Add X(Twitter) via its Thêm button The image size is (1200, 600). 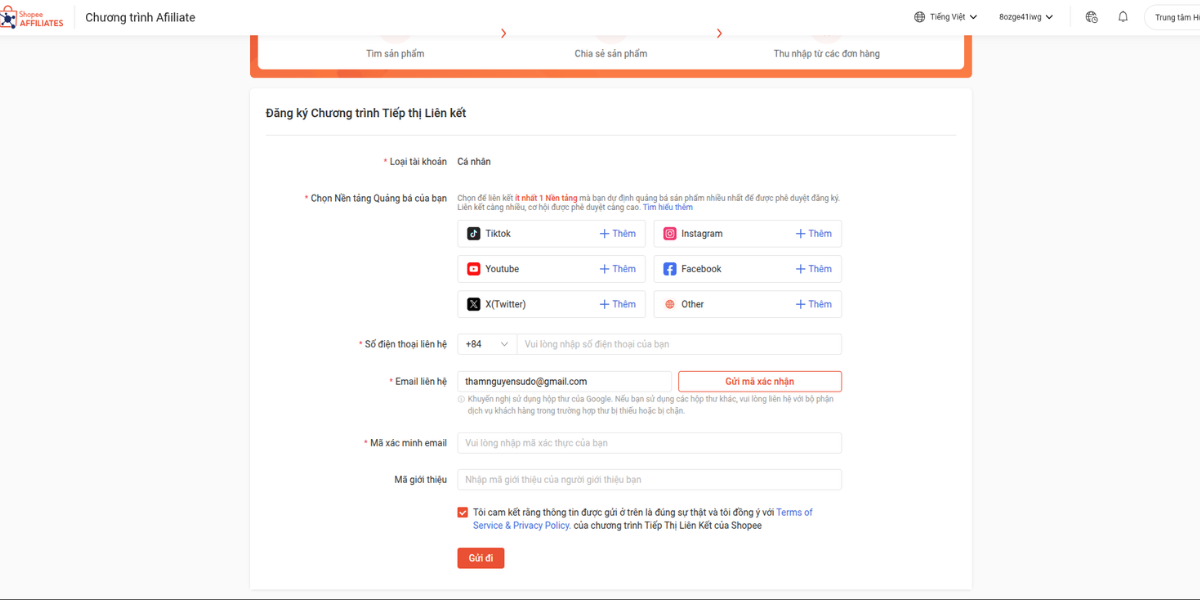point(617,304)
